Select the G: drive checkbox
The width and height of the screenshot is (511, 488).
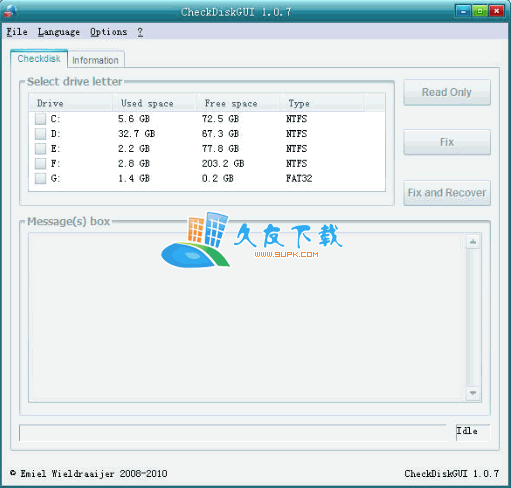[x=40, y=178]
